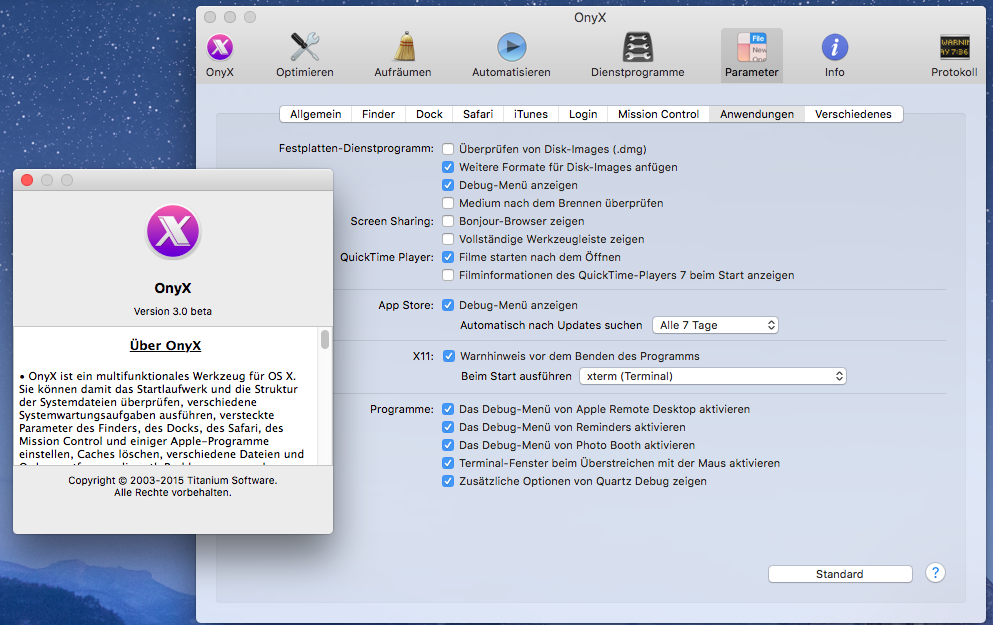Enable Überprüfen von Disk-Images (.dmg)
This screenshot has height=625, width=993.
coord(448,149)
